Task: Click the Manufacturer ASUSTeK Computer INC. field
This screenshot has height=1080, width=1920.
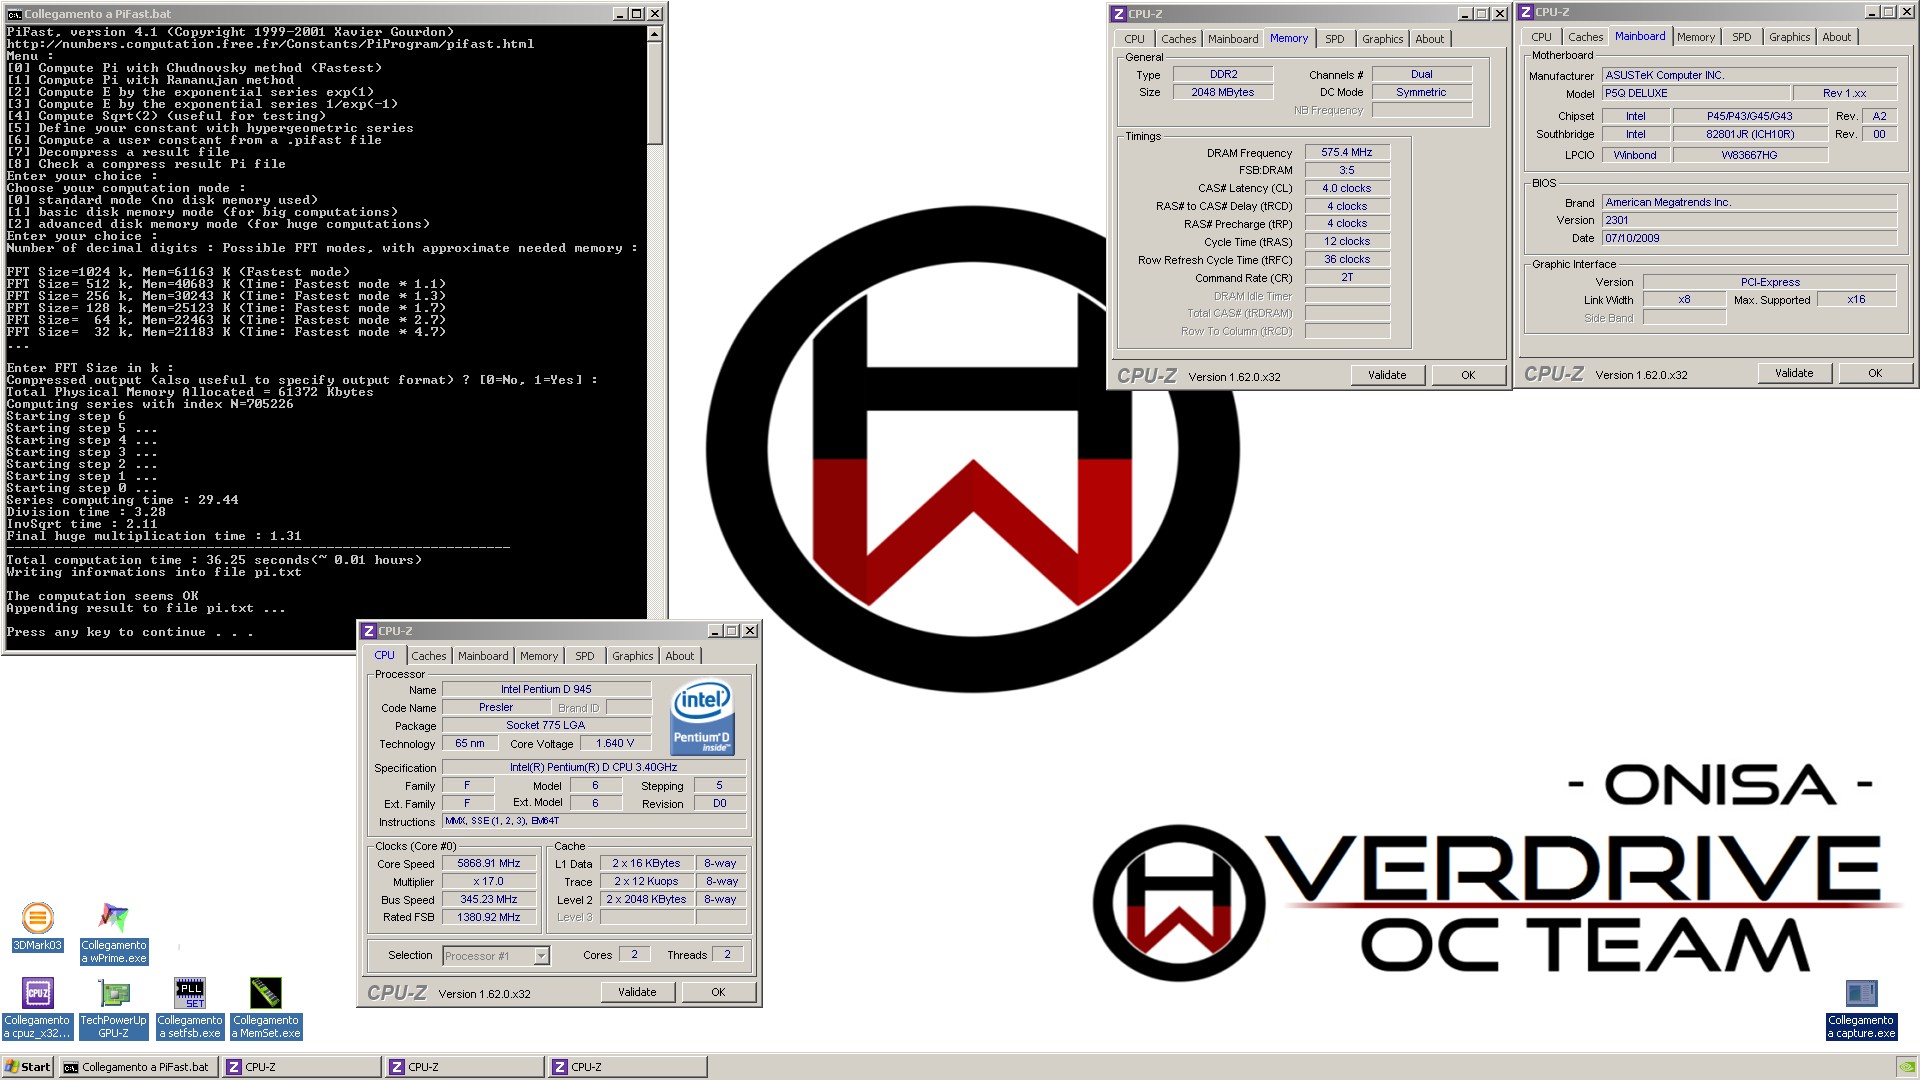Action: click(1749, 75)
